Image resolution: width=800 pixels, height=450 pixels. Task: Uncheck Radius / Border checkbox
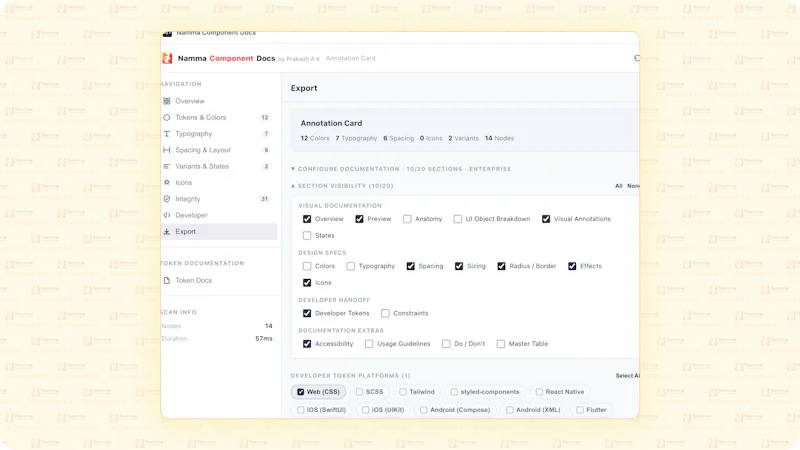coord(502,266)
